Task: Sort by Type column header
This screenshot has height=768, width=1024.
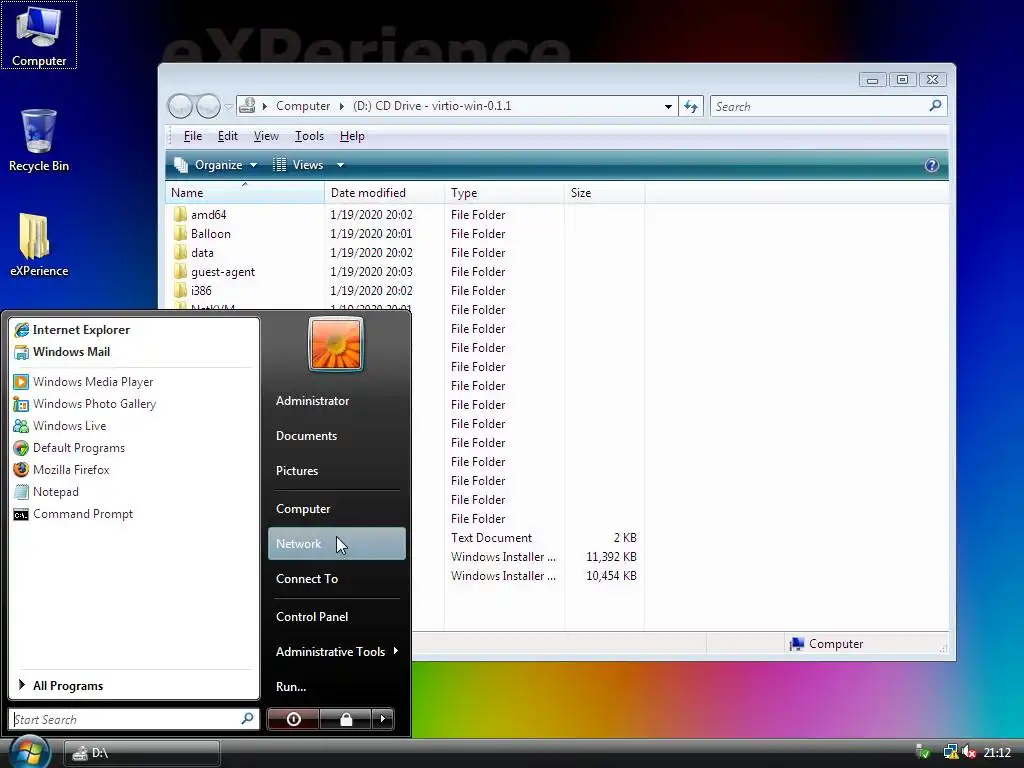Action: (504, 193)
